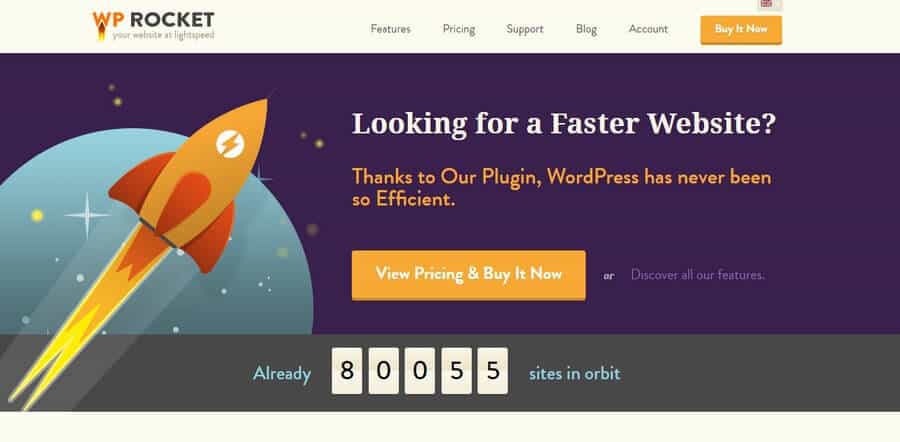Click the large white sparkle star

pyautogui.click(x=87, y=215)
